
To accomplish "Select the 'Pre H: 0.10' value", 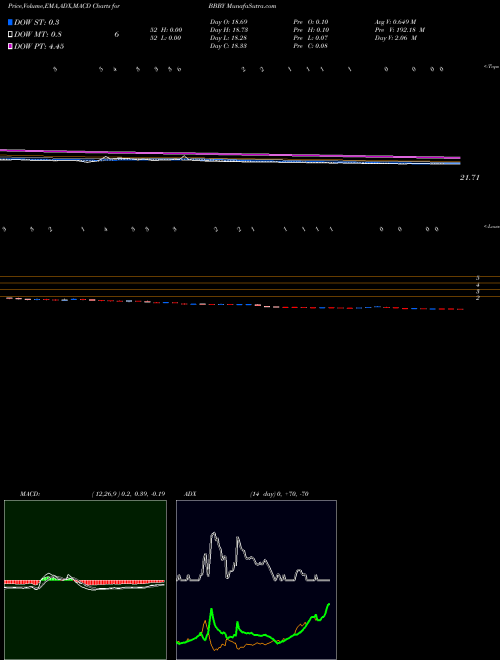I will click(311, 30).
